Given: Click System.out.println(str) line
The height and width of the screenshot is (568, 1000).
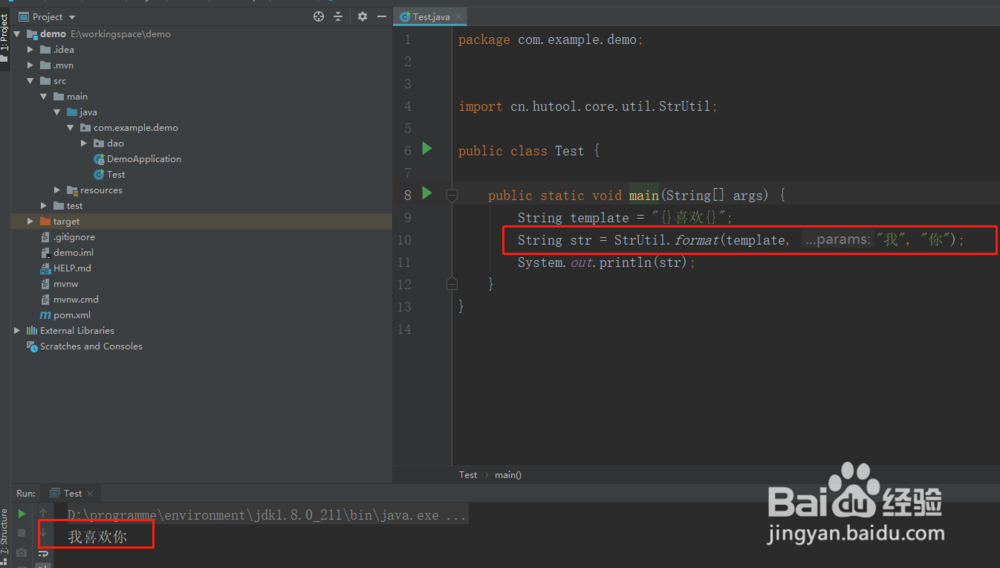Looking at the screenshot, I should click(606, 263).
